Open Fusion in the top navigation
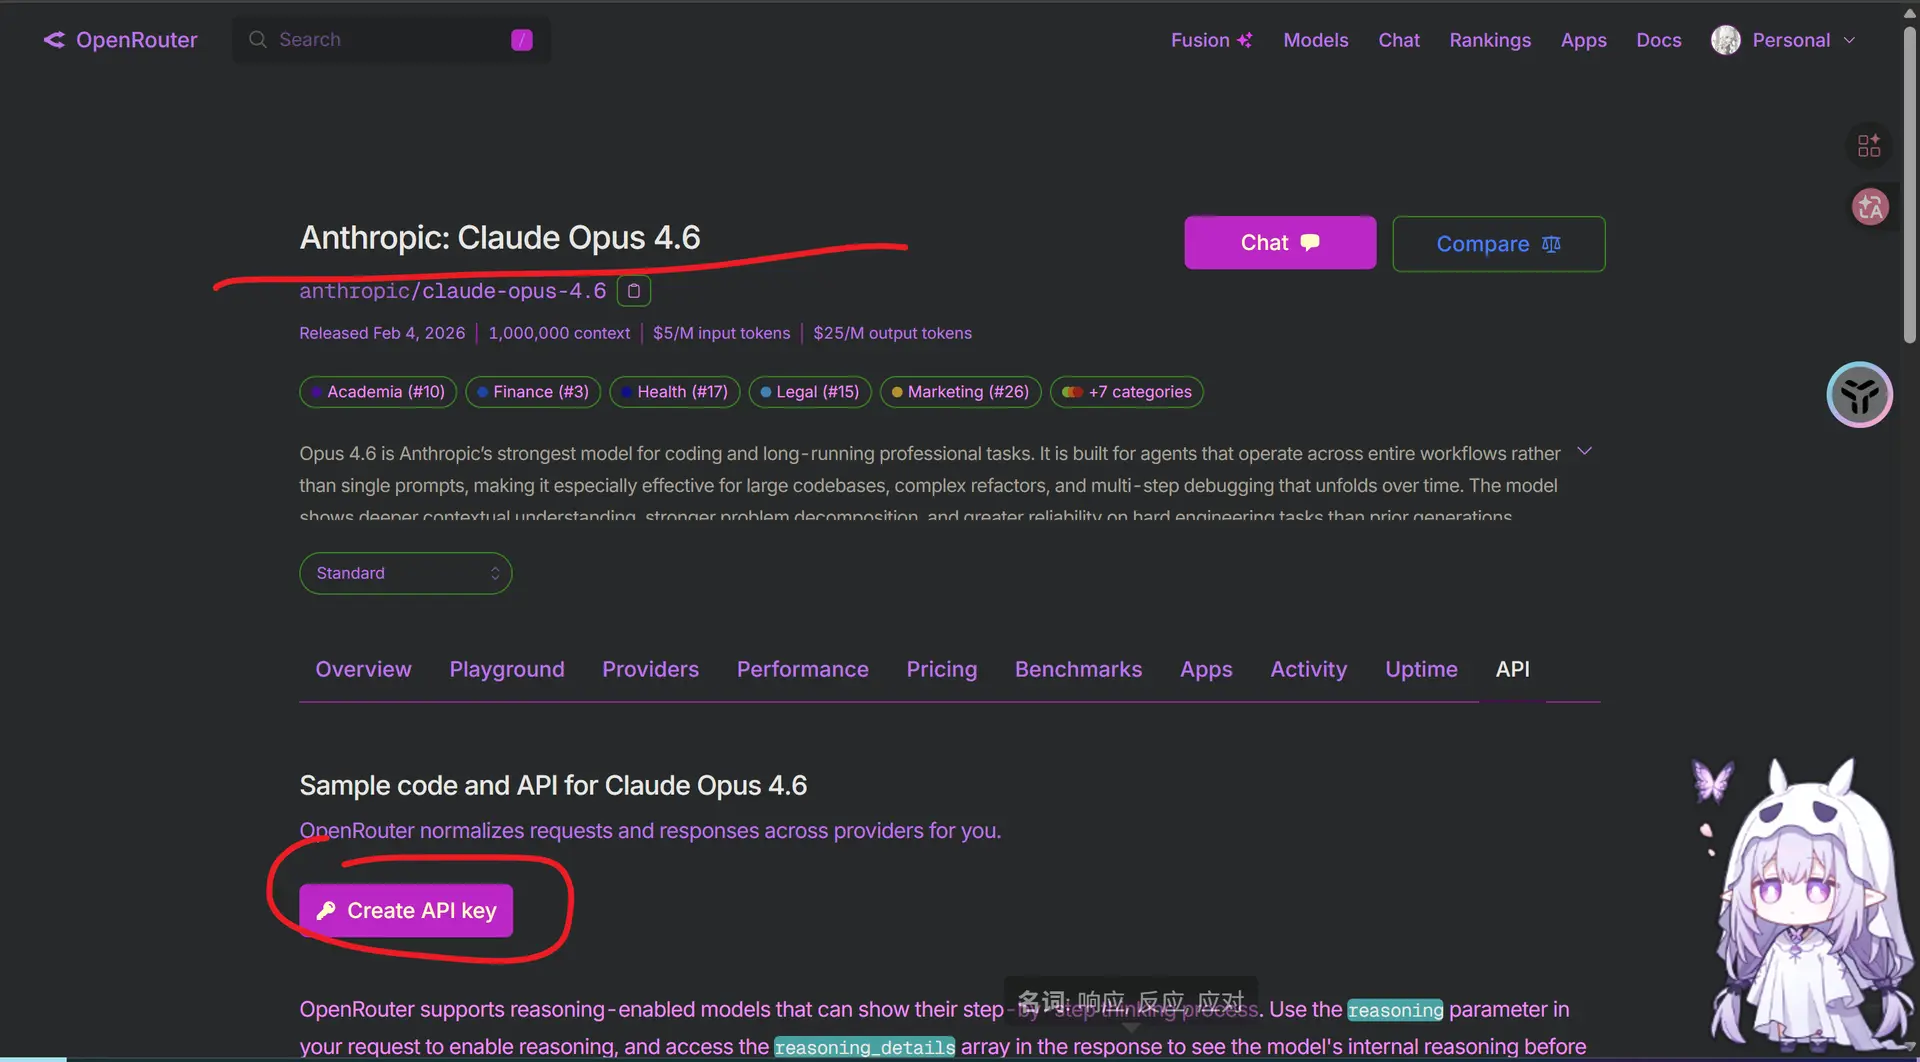This screenshot has width=1920, height=1062. click(x=1212, y=40)
